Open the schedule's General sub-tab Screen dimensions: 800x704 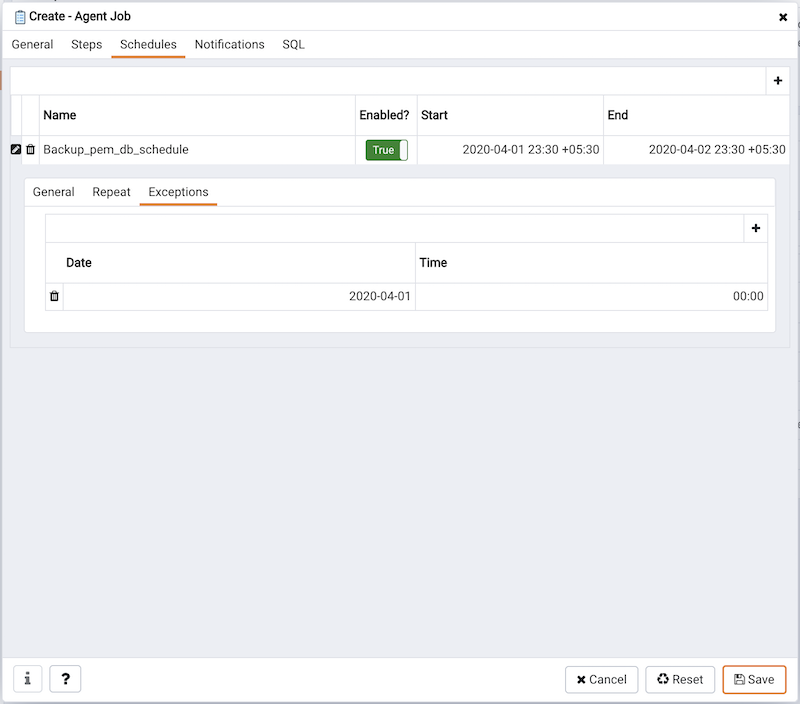[x=54, y=192]
